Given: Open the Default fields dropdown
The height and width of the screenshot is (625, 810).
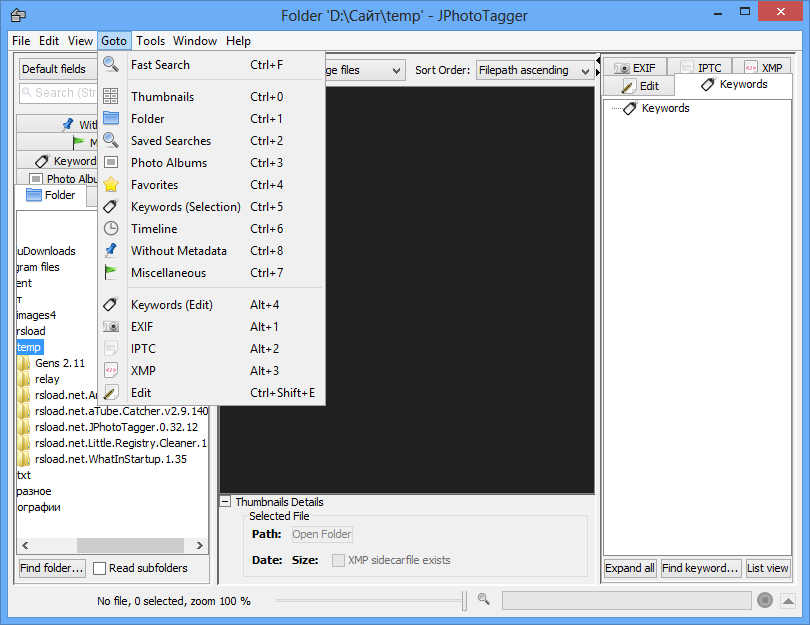Looking at the screenshot, I should click(57, 69).
